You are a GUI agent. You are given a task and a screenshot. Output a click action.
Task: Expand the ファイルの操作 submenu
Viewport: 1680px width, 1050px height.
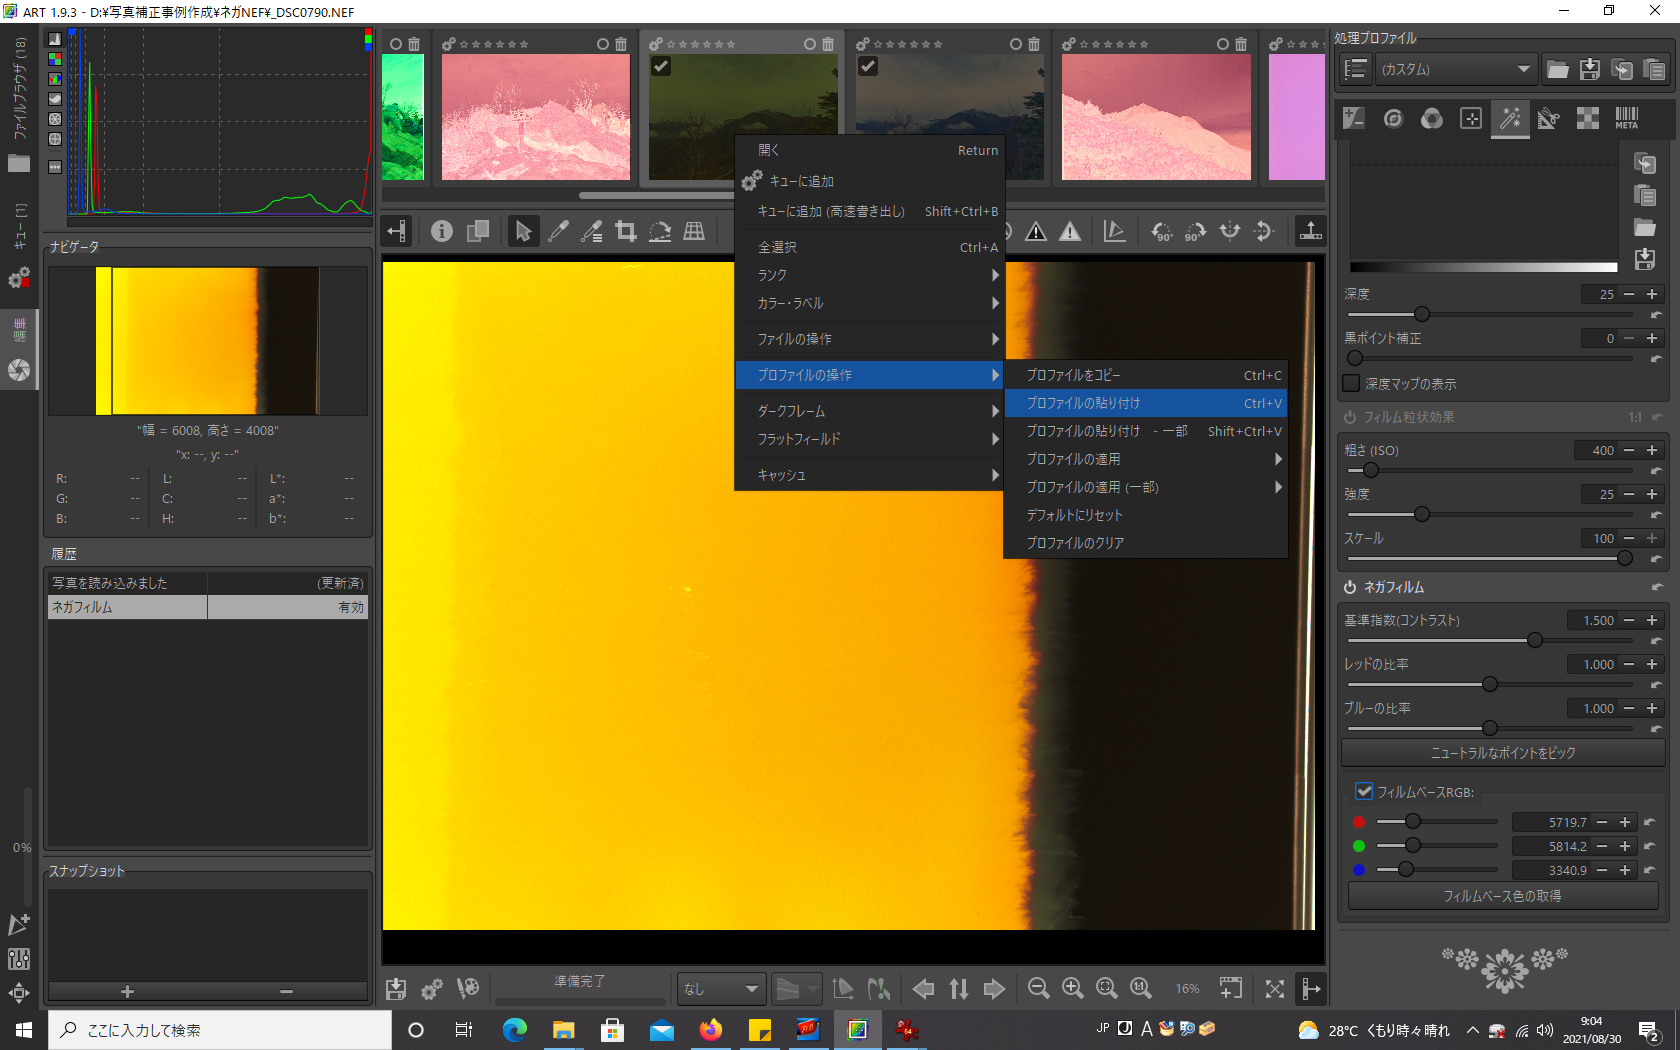coord(870,339)
